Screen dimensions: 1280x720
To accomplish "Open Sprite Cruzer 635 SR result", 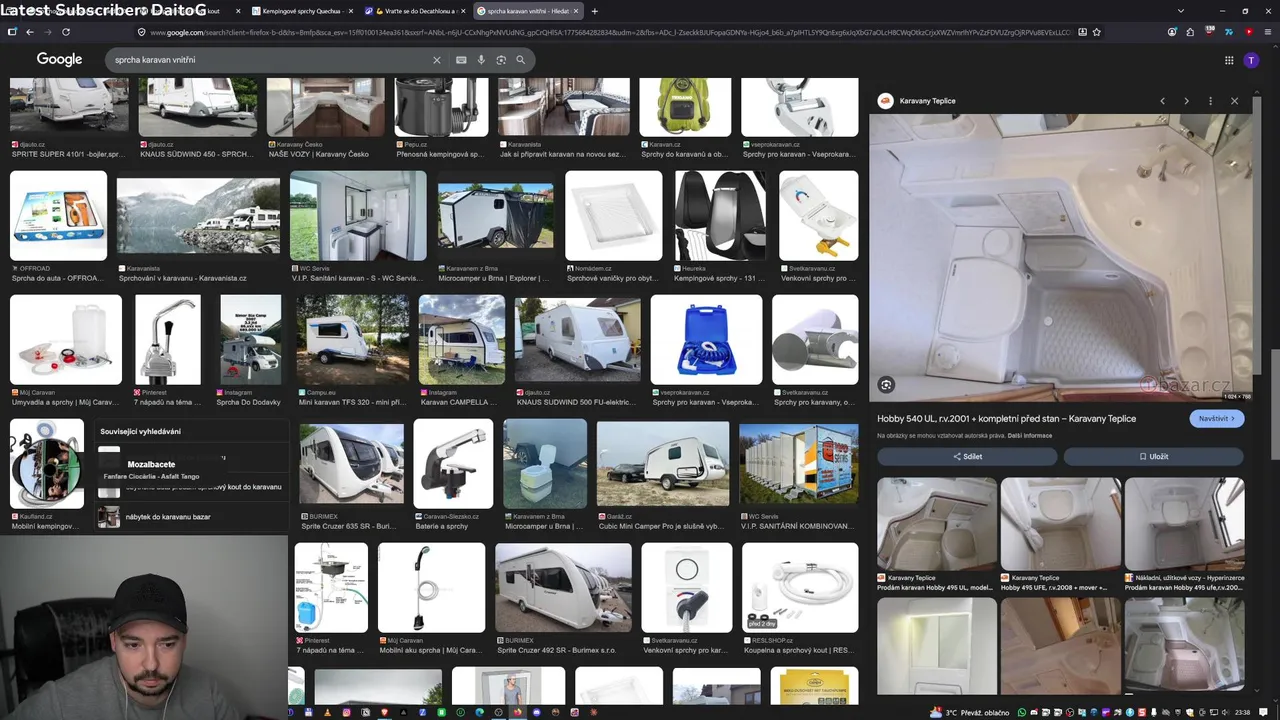I will [351, 476].
